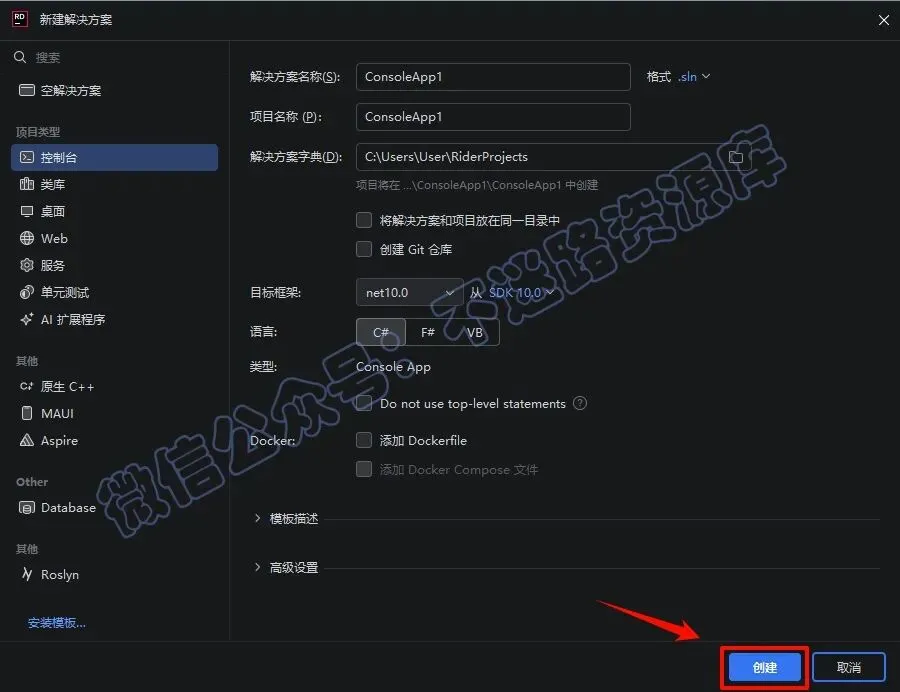Click the 控制台 console icon
The width and height of the screenshot is (900, 692).
click(26, 157)
